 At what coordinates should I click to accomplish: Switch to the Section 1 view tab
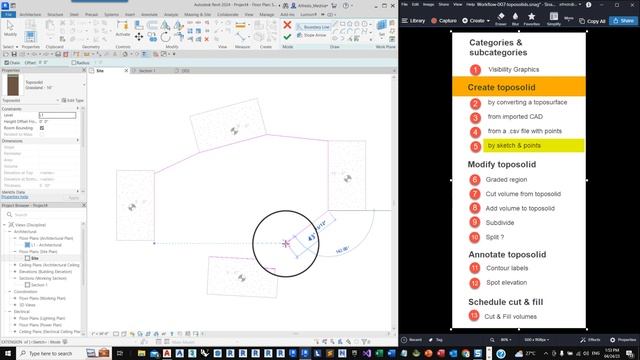147,71
